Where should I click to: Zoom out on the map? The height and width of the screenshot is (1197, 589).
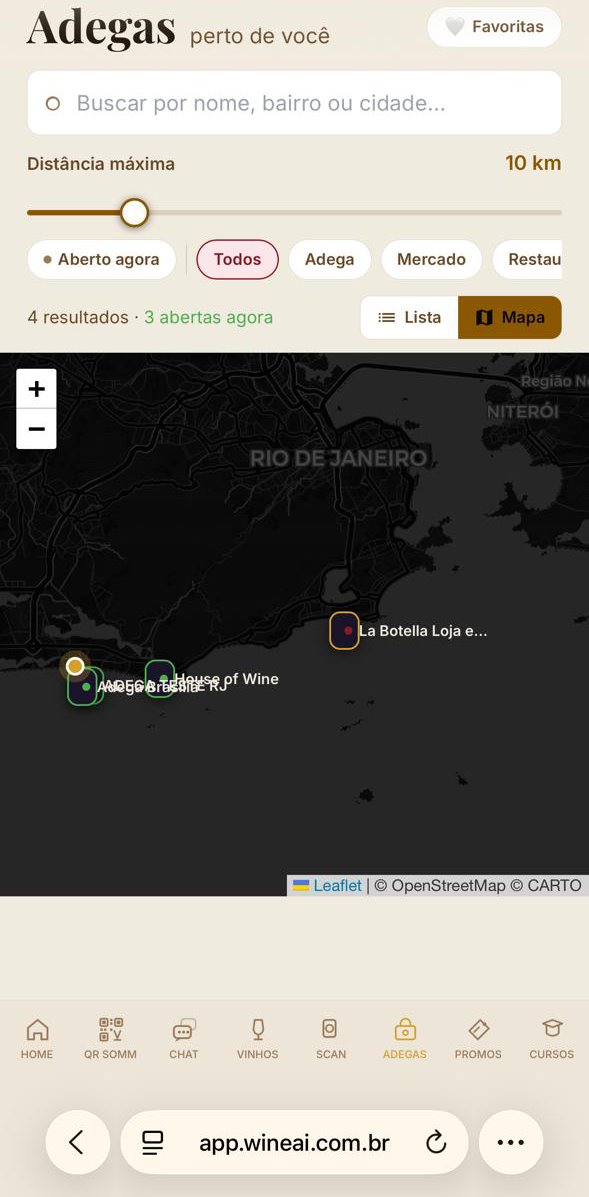pyautogui.click(x=37, y=429)
